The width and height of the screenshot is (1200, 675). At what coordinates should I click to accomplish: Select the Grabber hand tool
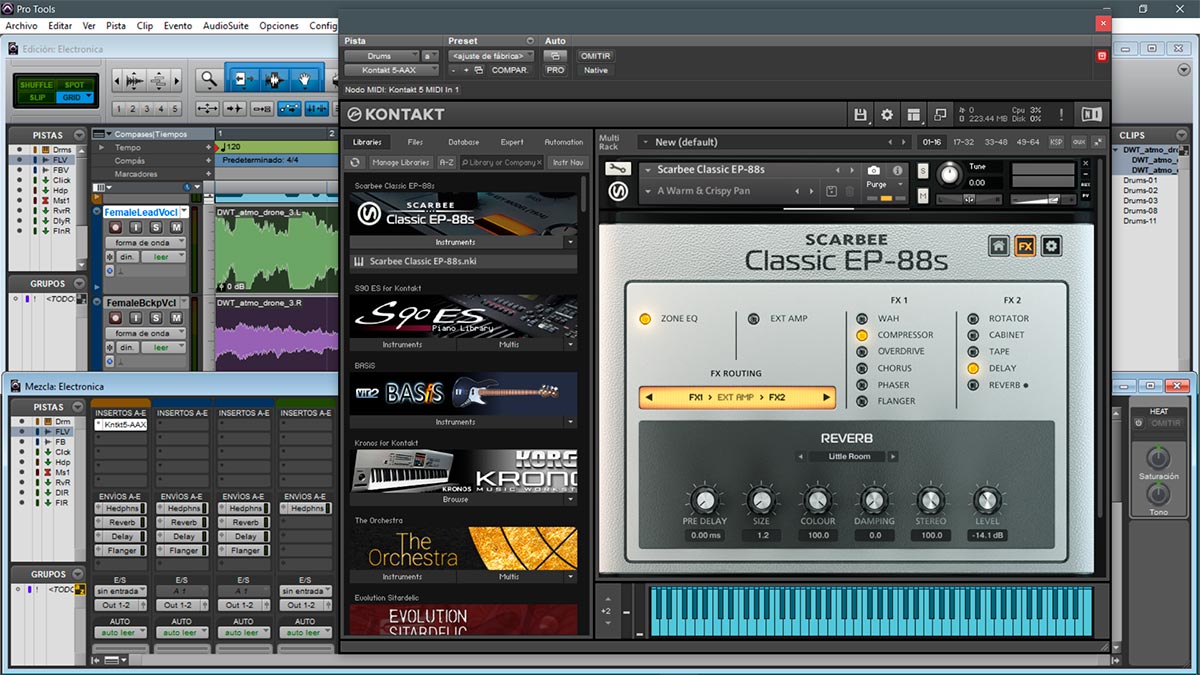coord(304,79)
